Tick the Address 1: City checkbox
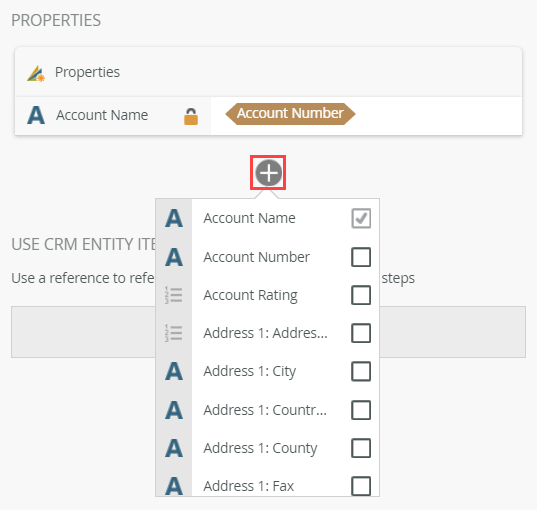537x510 pixels. point(361,371)
